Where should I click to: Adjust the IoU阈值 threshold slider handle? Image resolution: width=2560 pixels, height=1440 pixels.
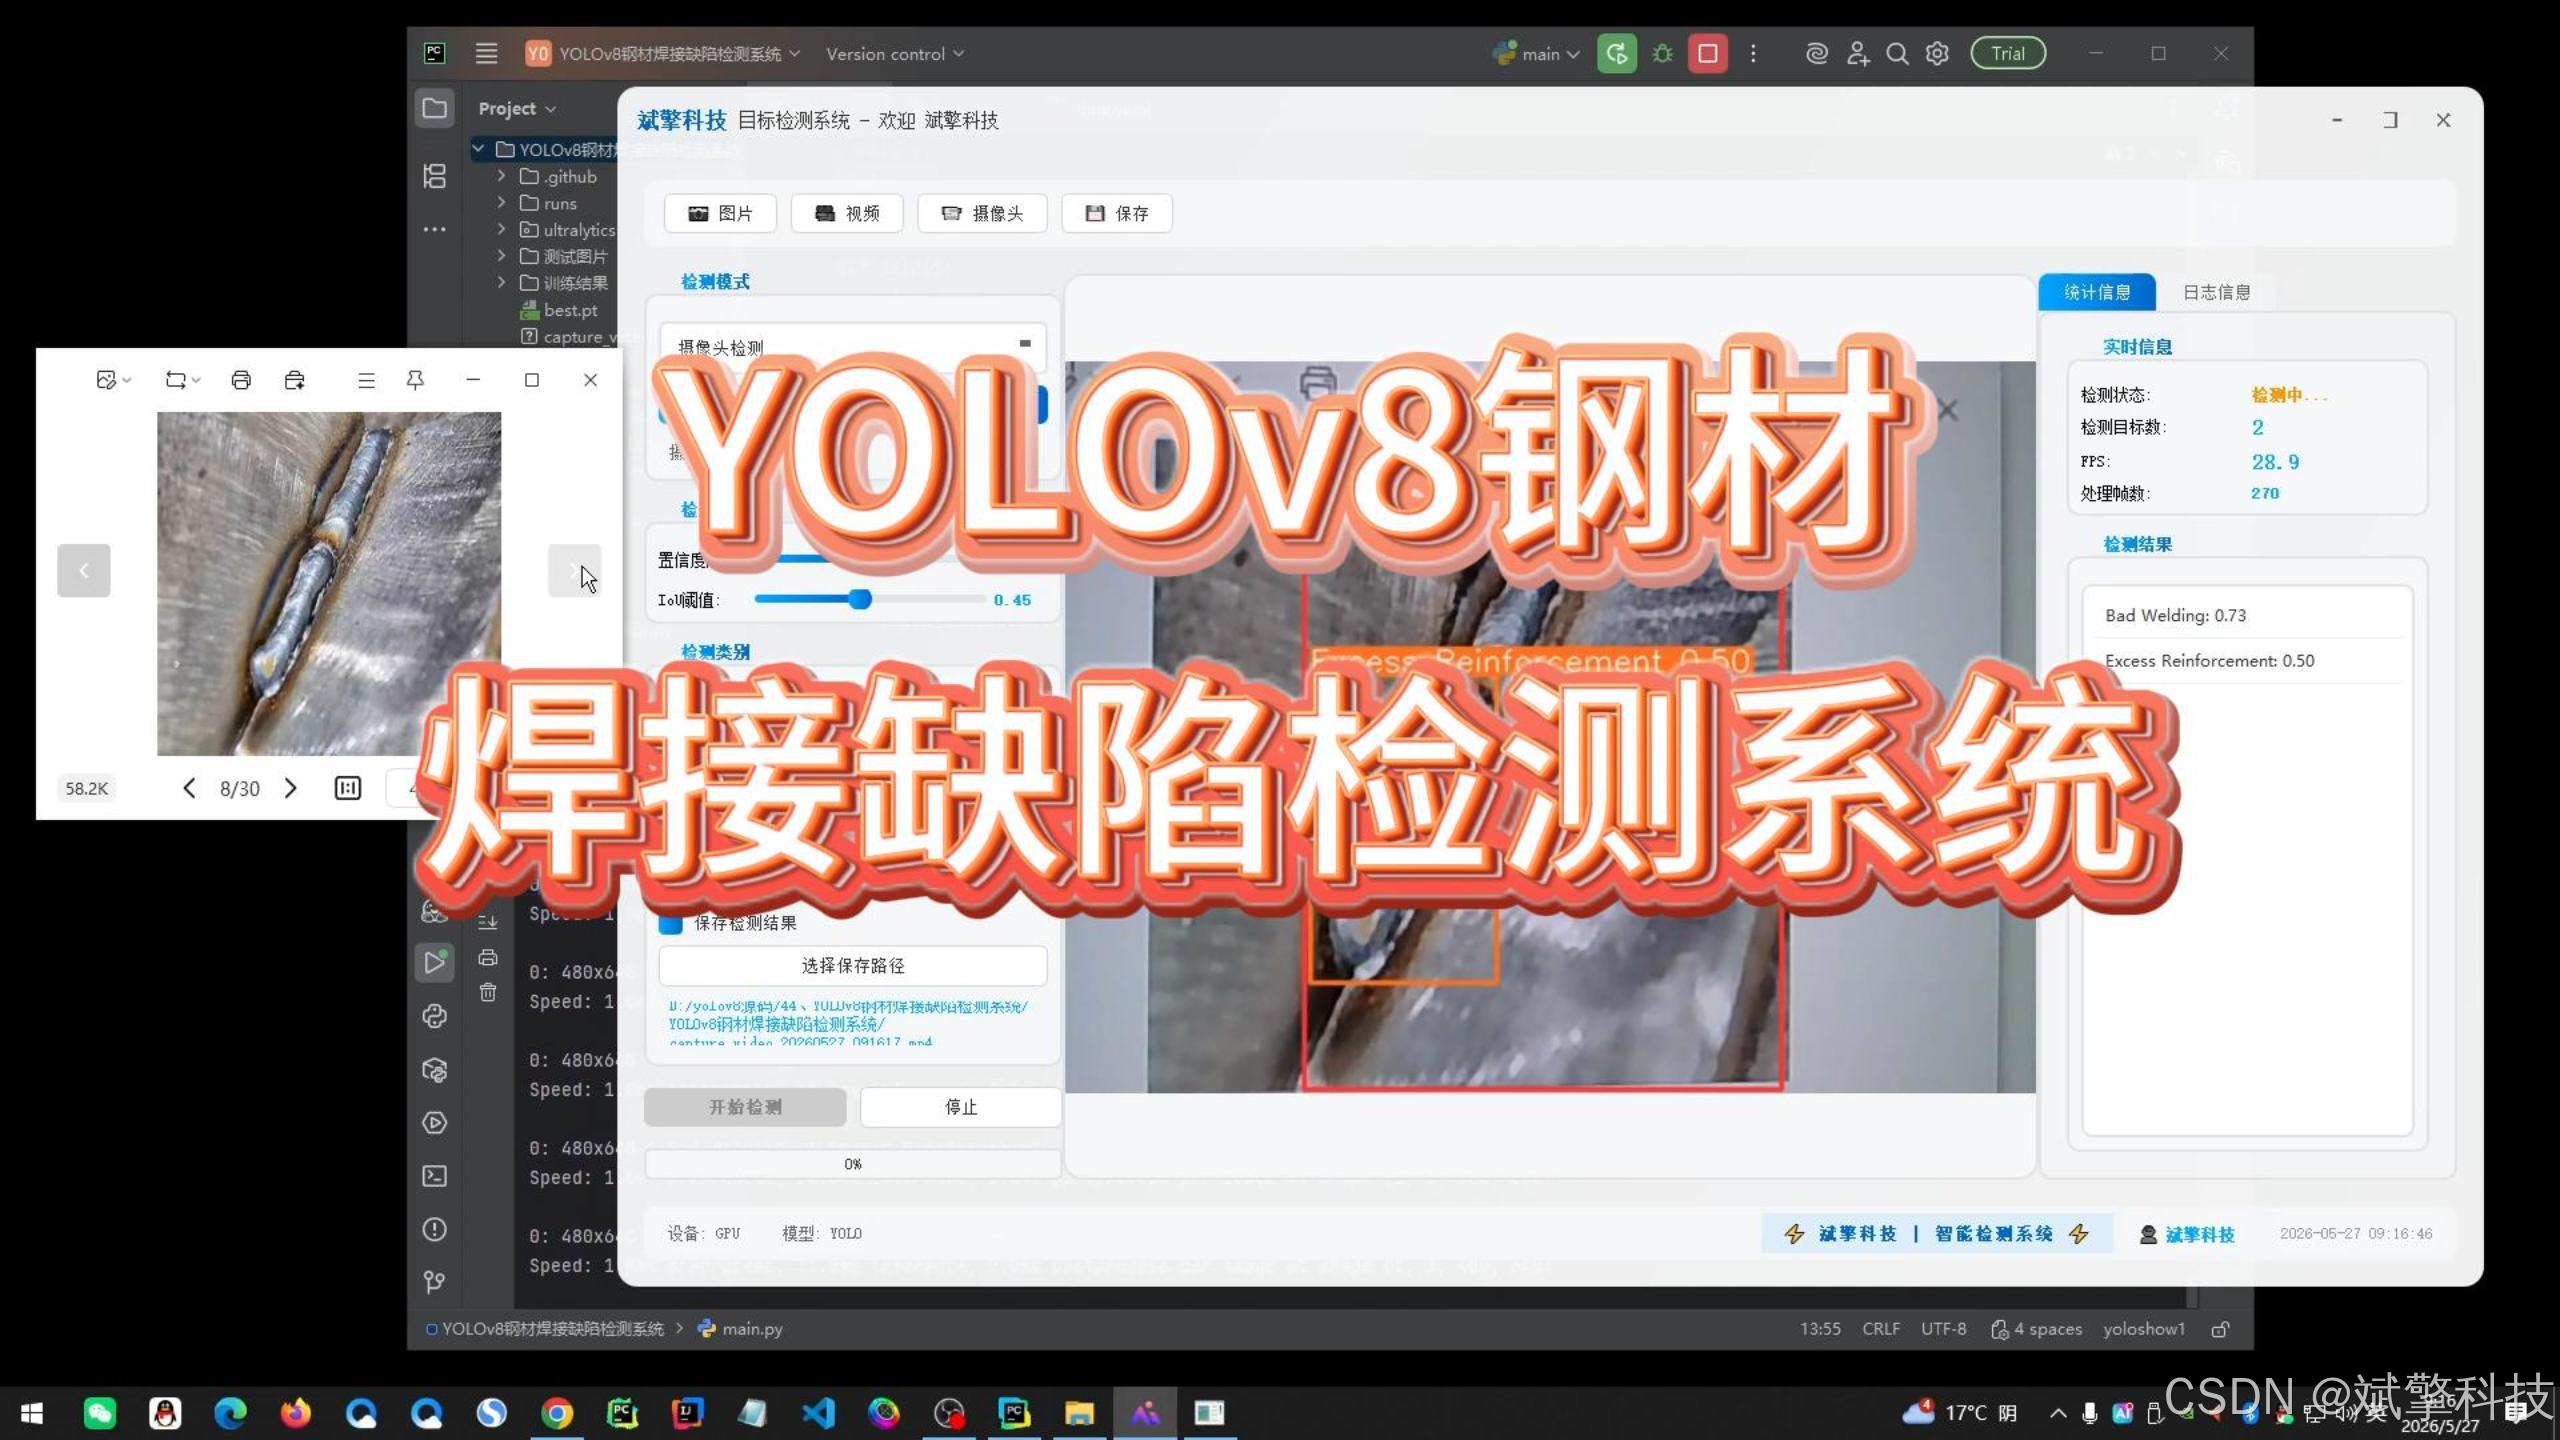click(860, 599)
